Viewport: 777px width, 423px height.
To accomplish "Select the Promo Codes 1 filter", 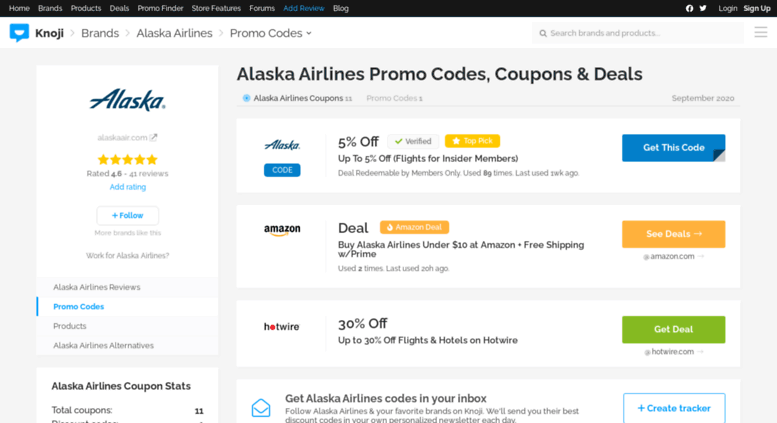I will pos(394,98).
